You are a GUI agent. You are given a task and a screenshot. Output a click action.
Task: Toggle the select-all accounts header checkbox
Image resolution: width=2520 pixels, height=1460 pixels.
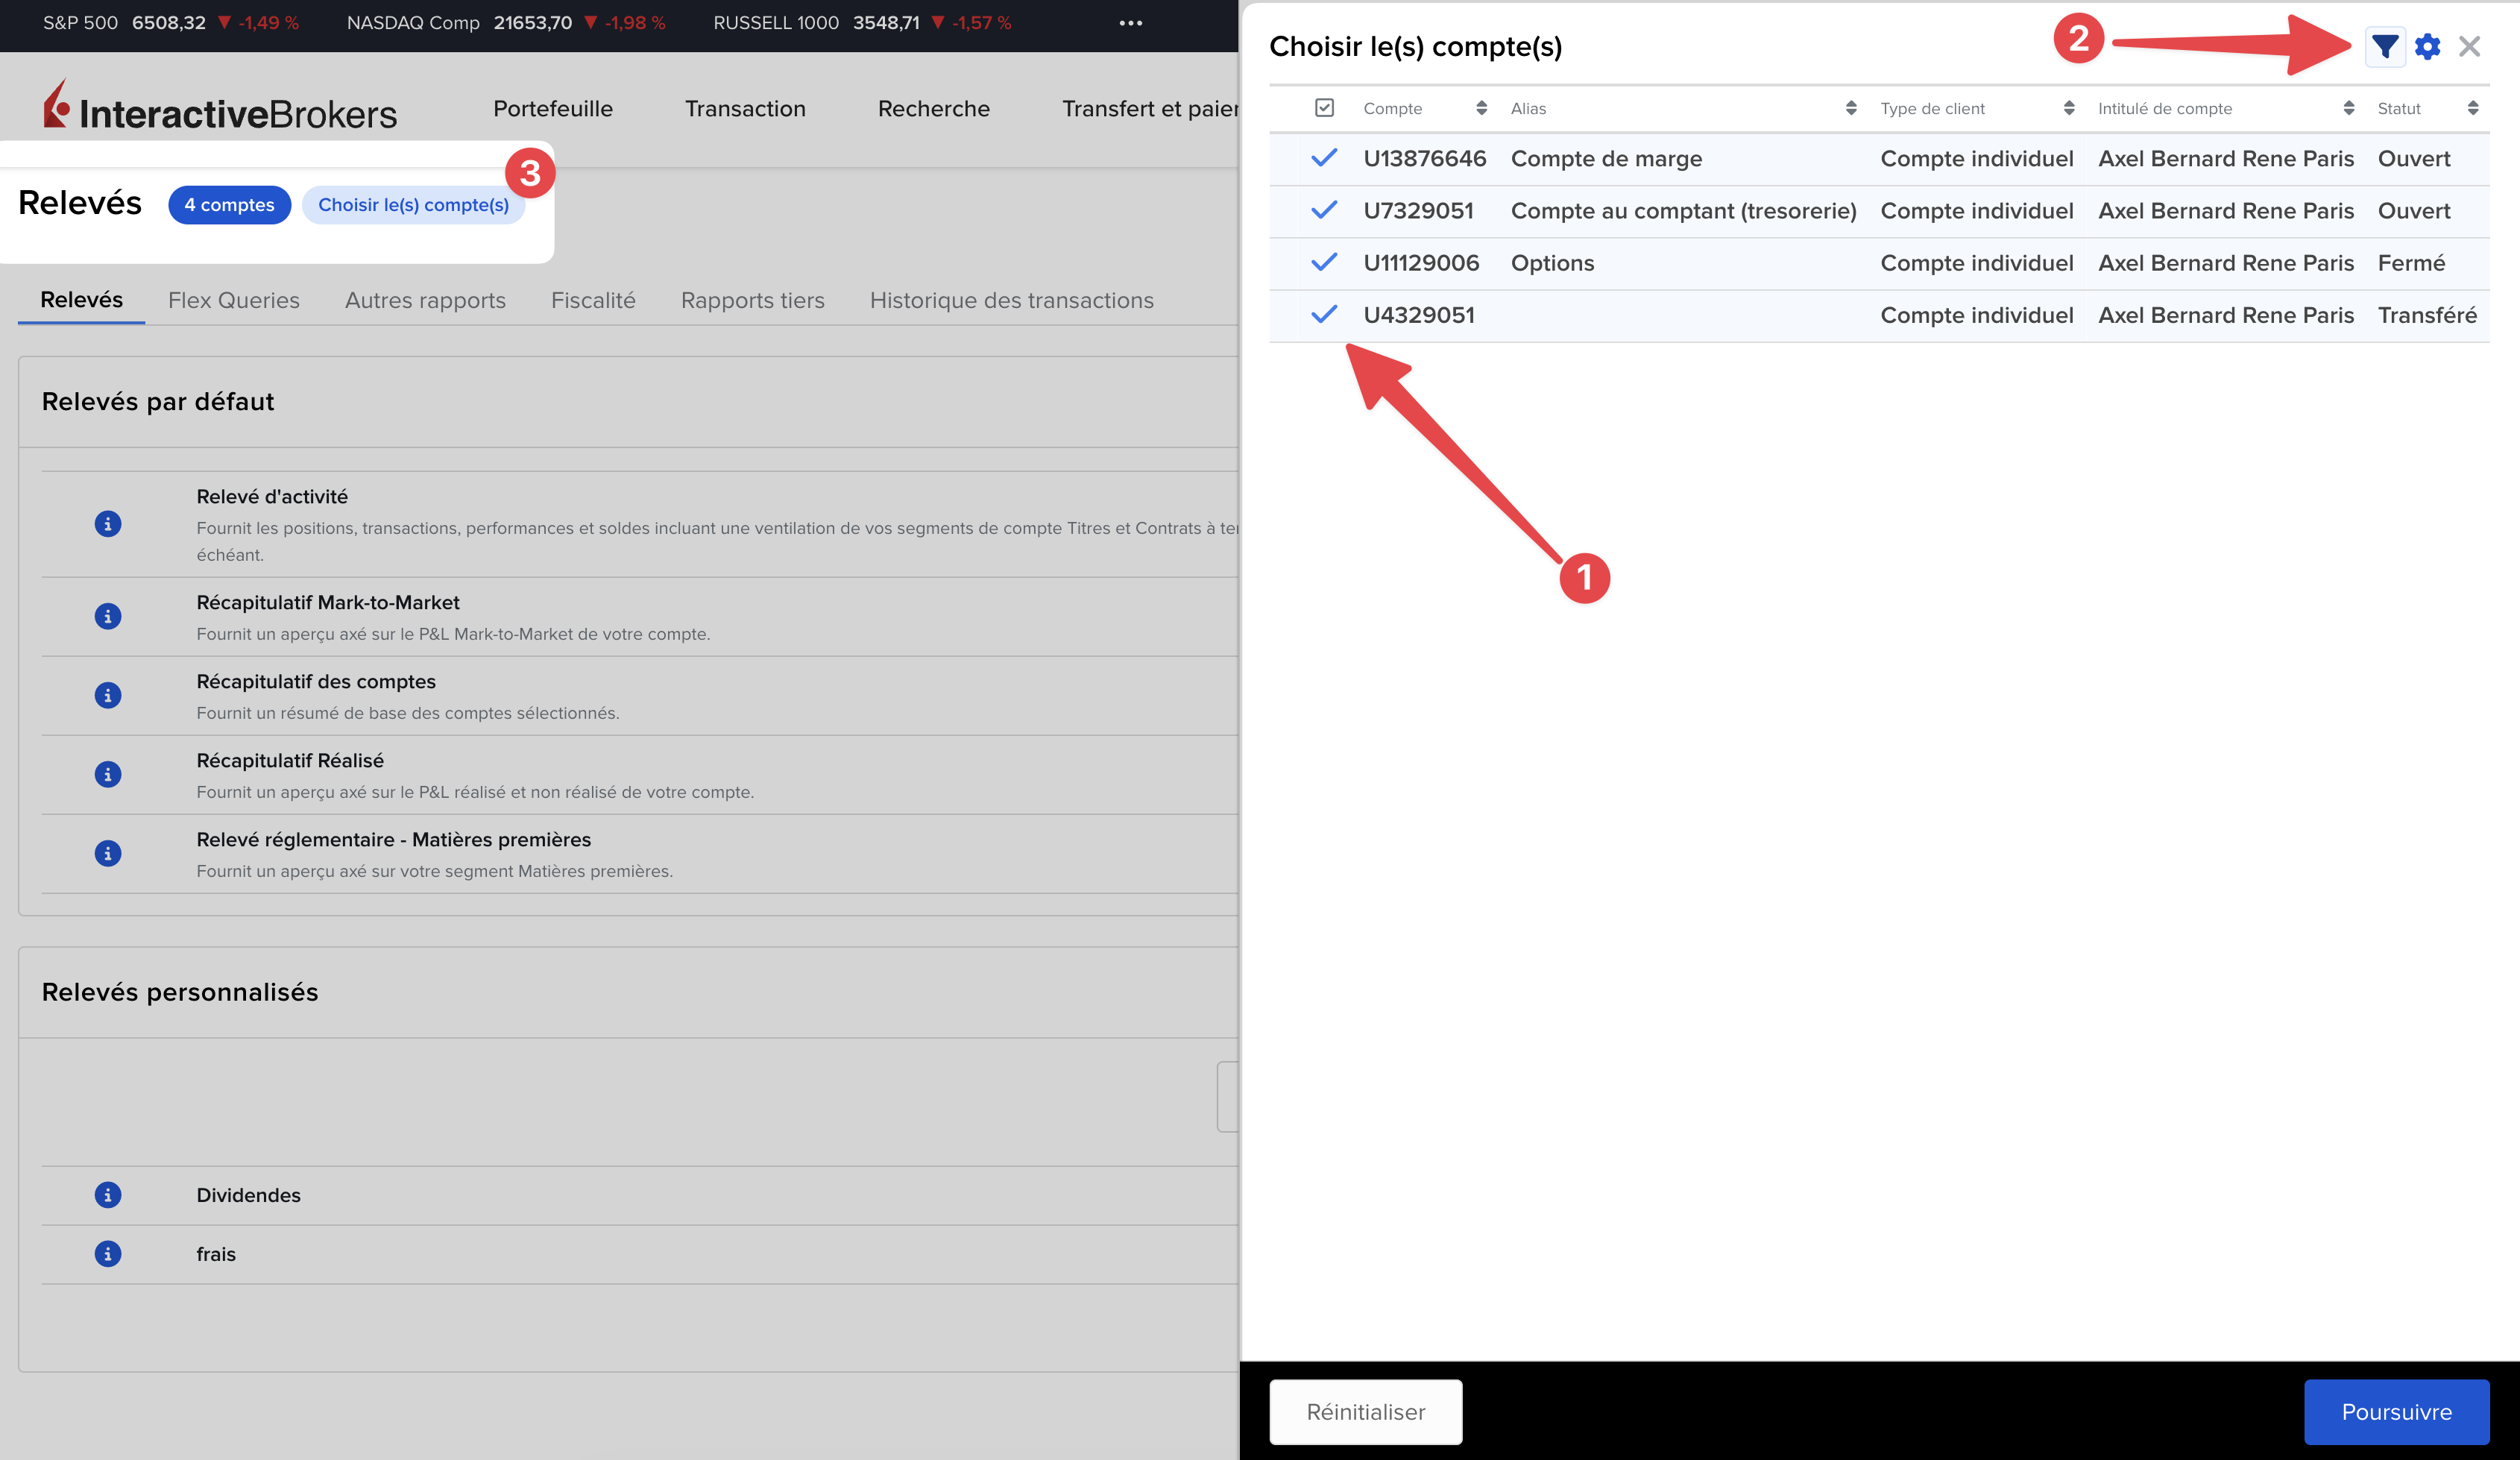[x=1324, y=108]
